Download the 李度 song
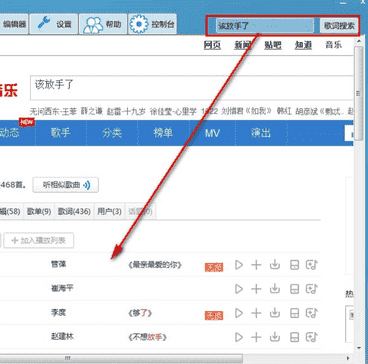The width and height of the screenshot is (368, 364). coord(275,313)
